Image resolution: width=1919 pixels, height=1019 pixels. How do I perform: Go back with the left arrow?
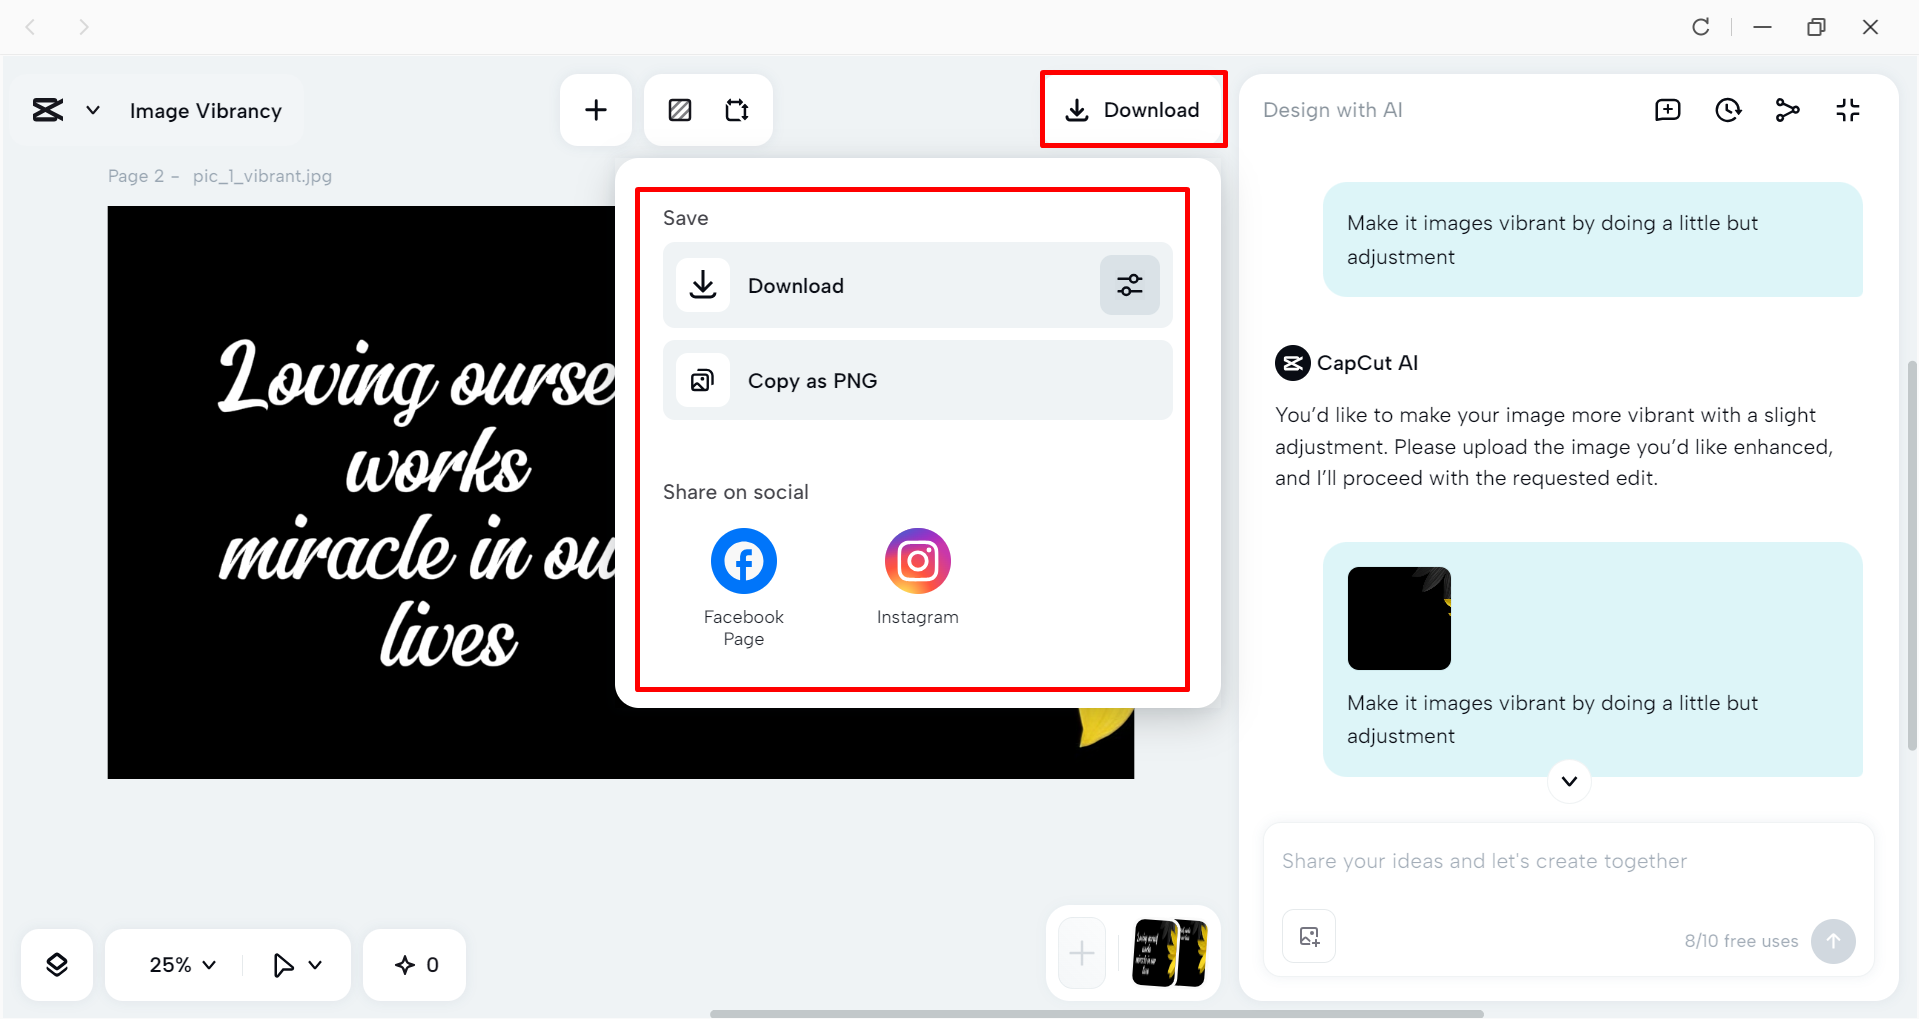(x=30, y=27)
